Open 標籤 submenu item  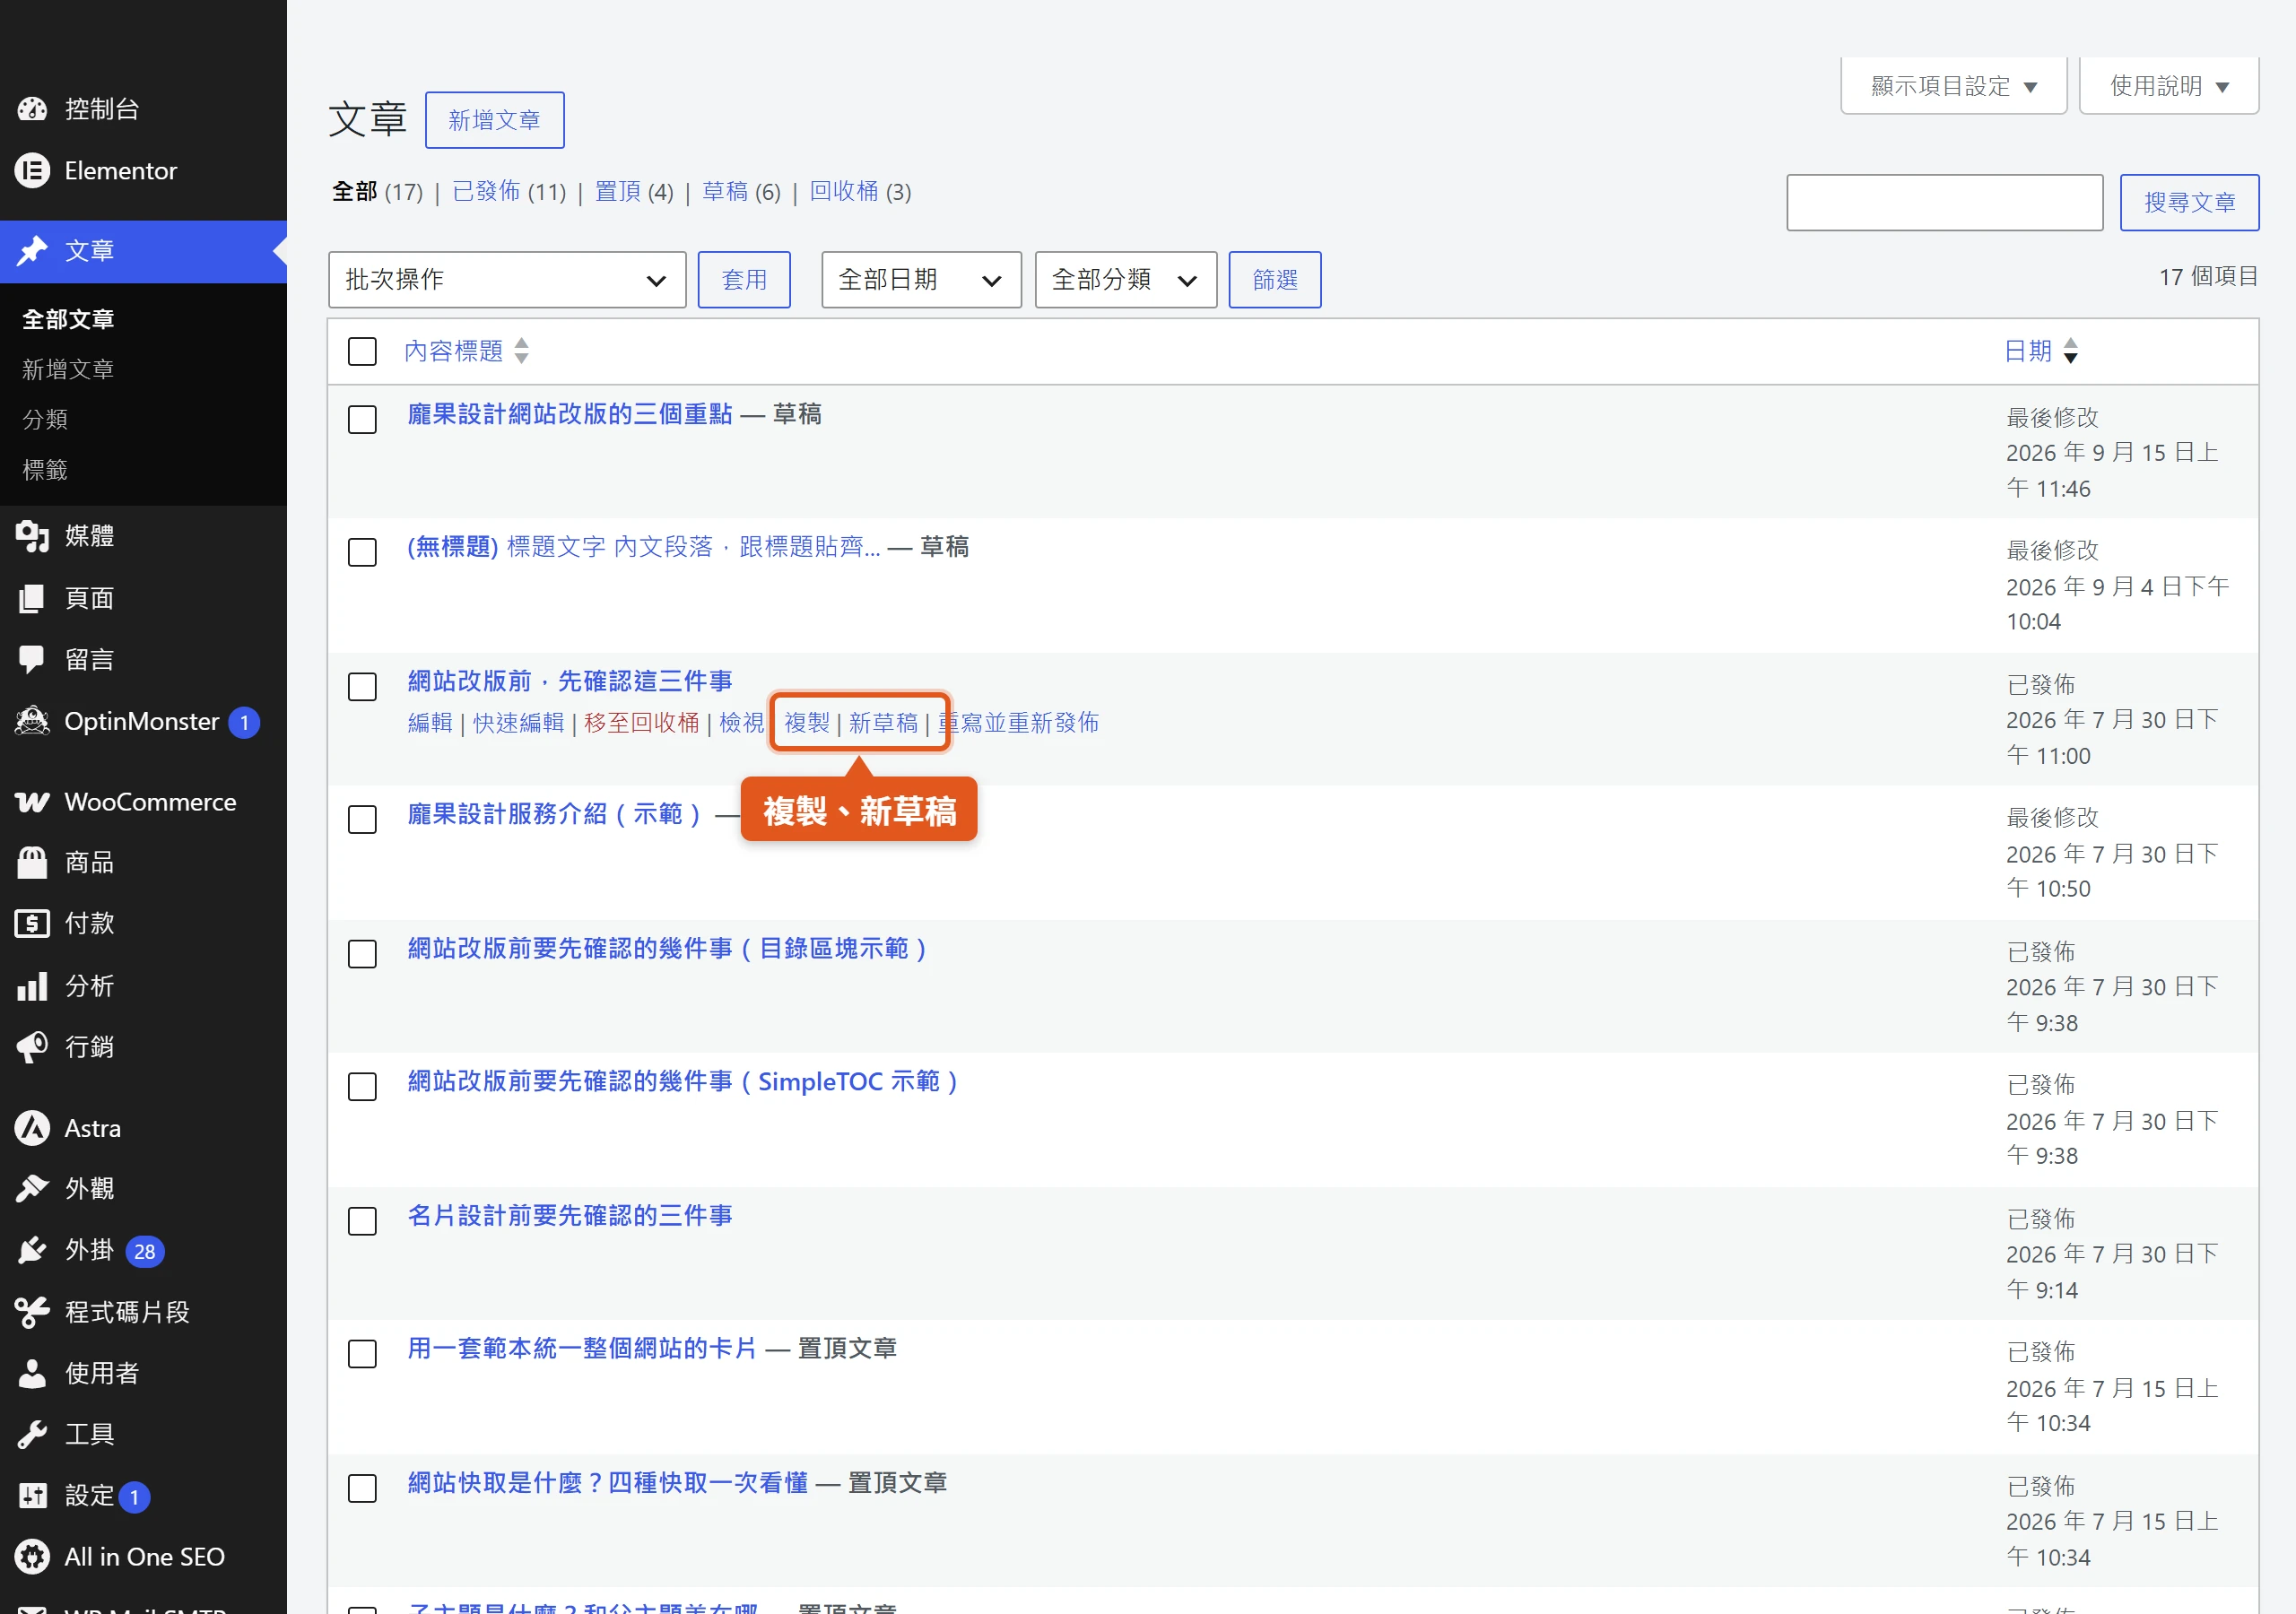pos(45,469)
